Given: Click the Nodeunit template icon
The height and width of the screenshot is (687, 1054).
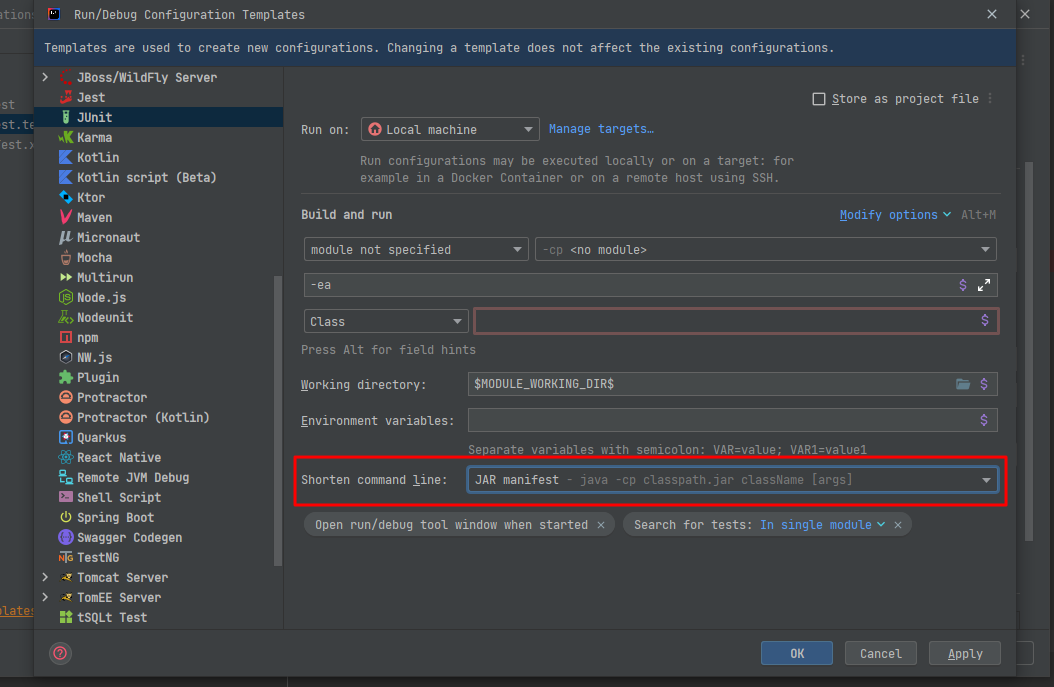Looking at the screenshot, I should point(66,317).
